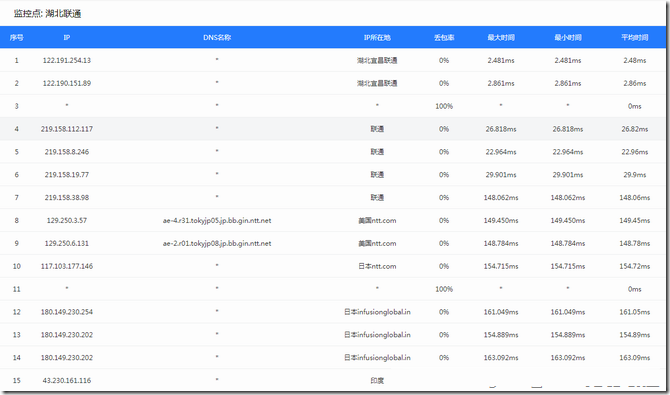Select the title 监控点: 湖北联通
670x395 pixels.
[x=47, y=14]
